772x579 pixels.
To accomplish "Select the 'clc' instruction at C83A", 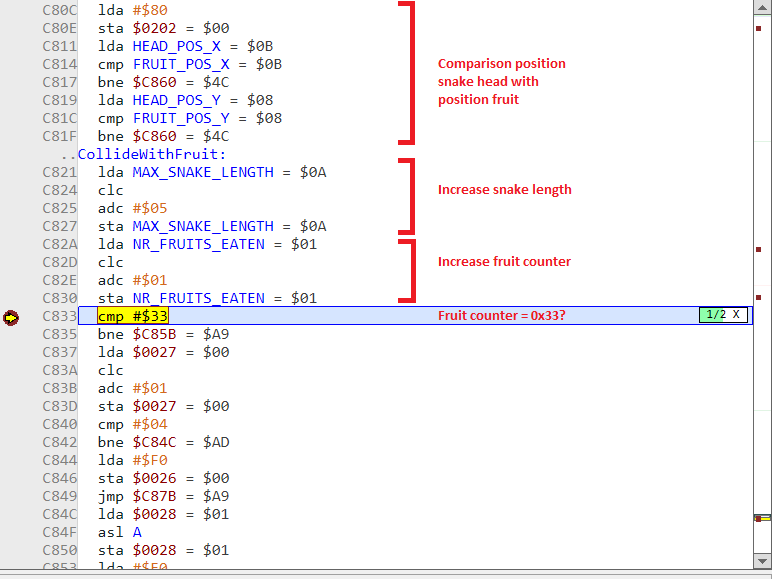I will (x=111, y=370).
